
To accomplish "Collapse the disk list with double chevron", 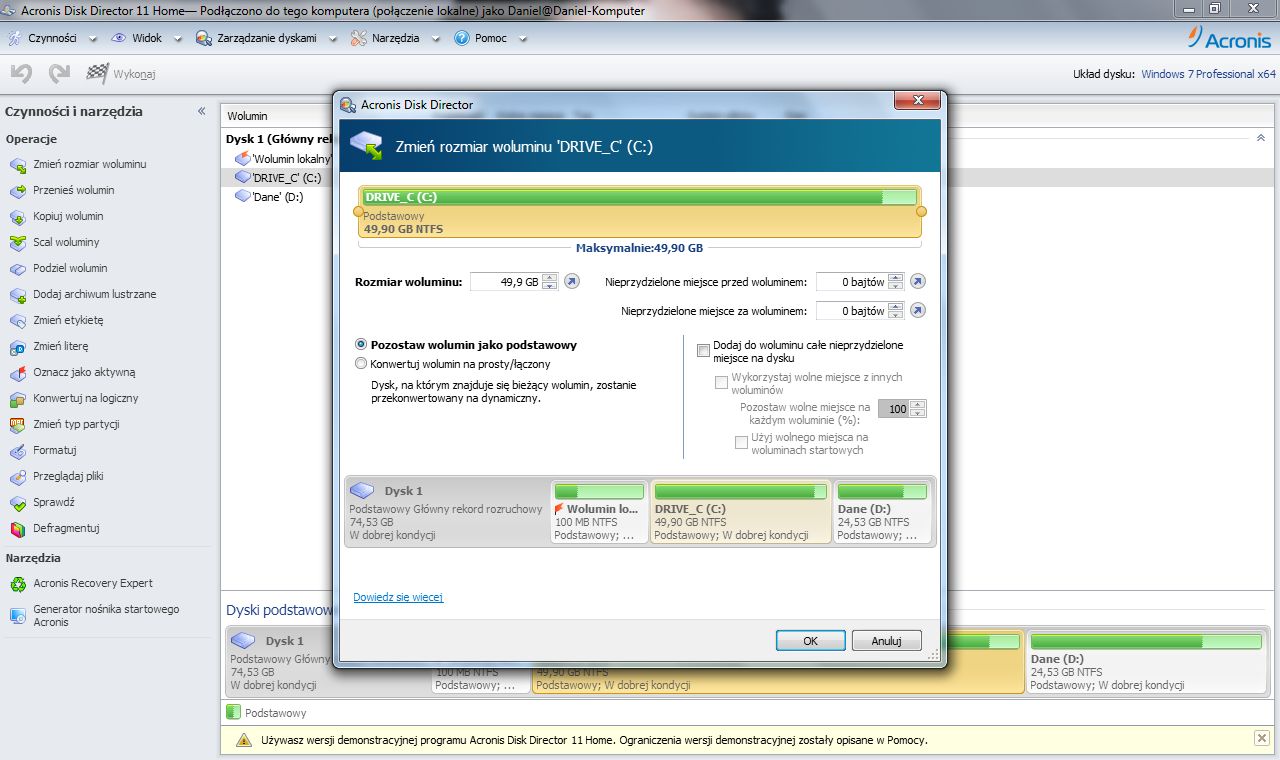I will 1260,137.
